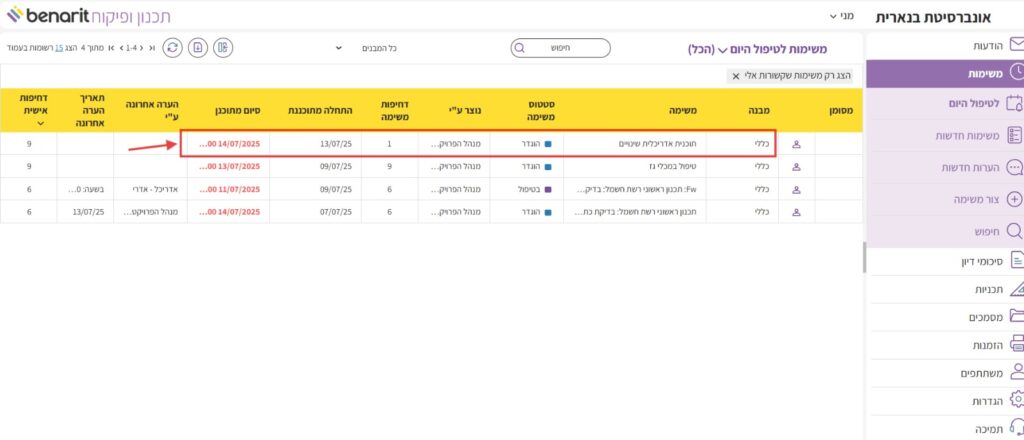
Task: Click the 15 records-per-page link
Action: pyautogui.click(x=59, y=48)
